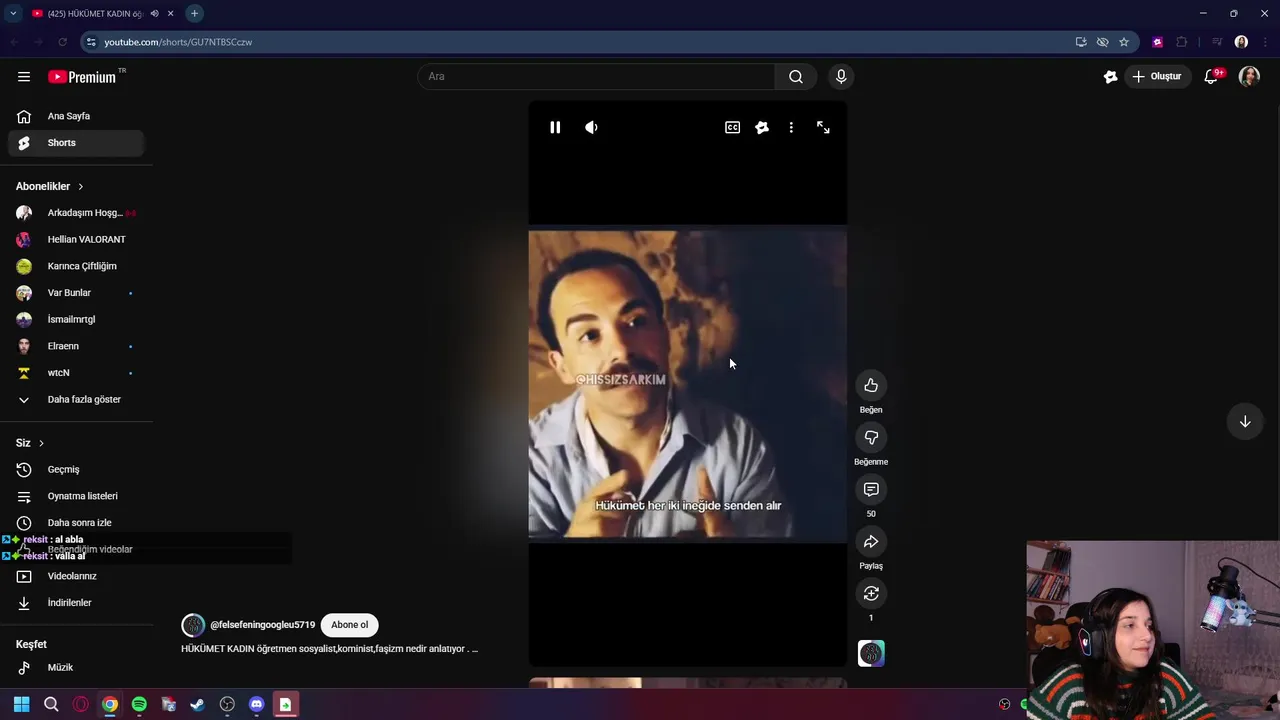This screenshot has width=1280, height=720.
Task: Open Müzik under Keşfet
Action: (76, 667)
